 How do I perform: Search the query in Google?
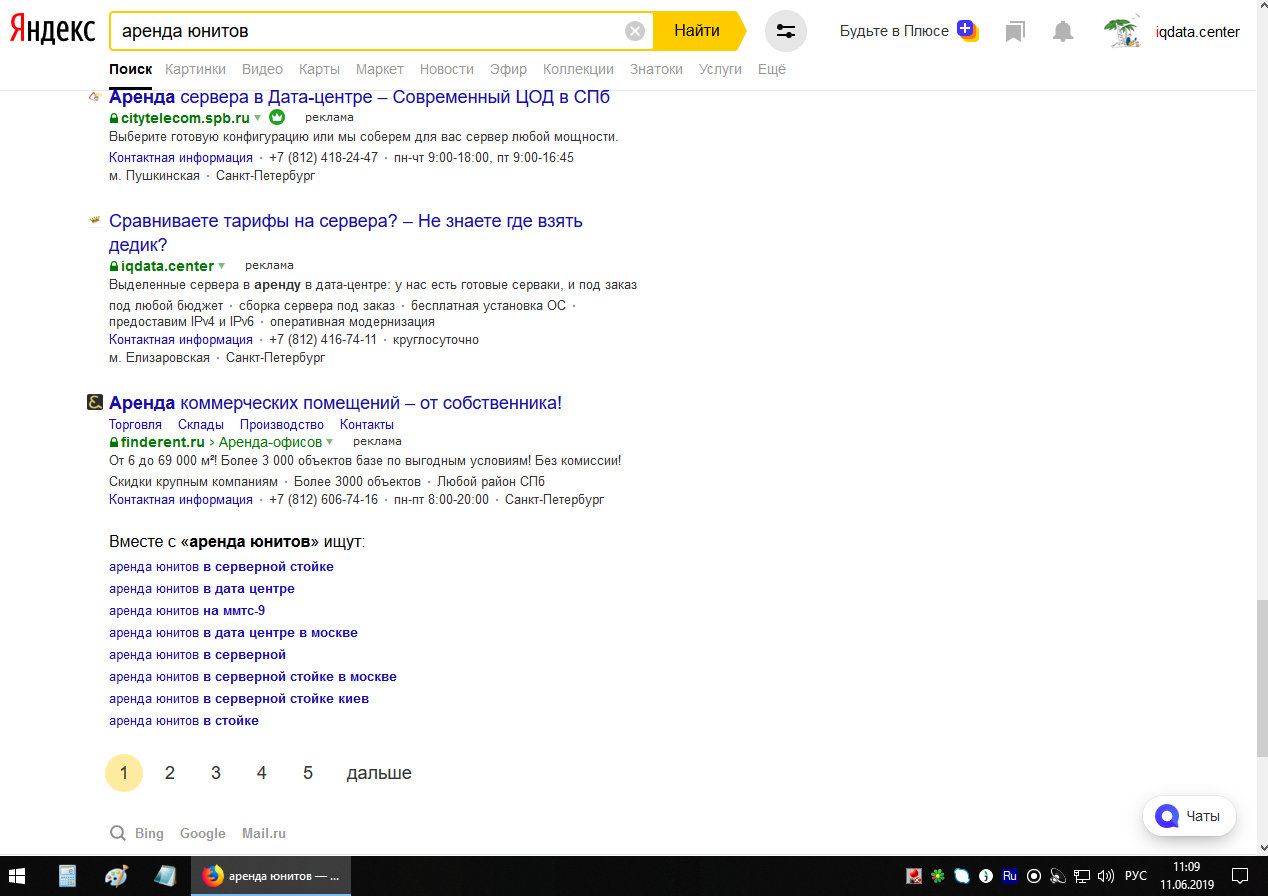[203, 833]
